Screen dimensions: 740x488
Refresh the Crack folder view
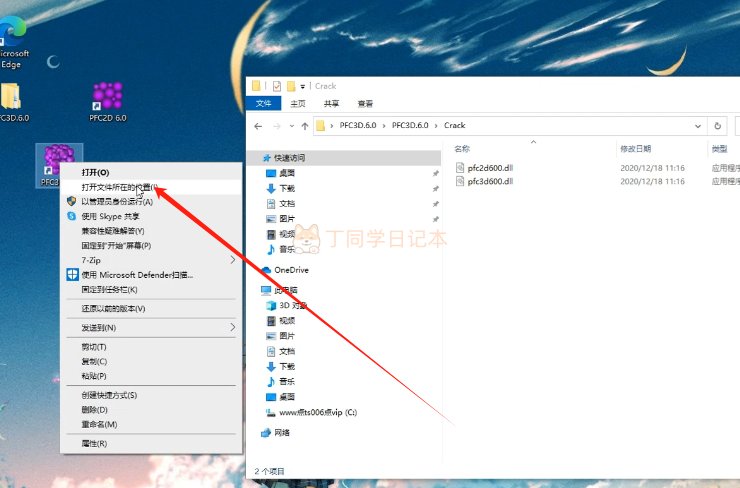tap(717, 126)
